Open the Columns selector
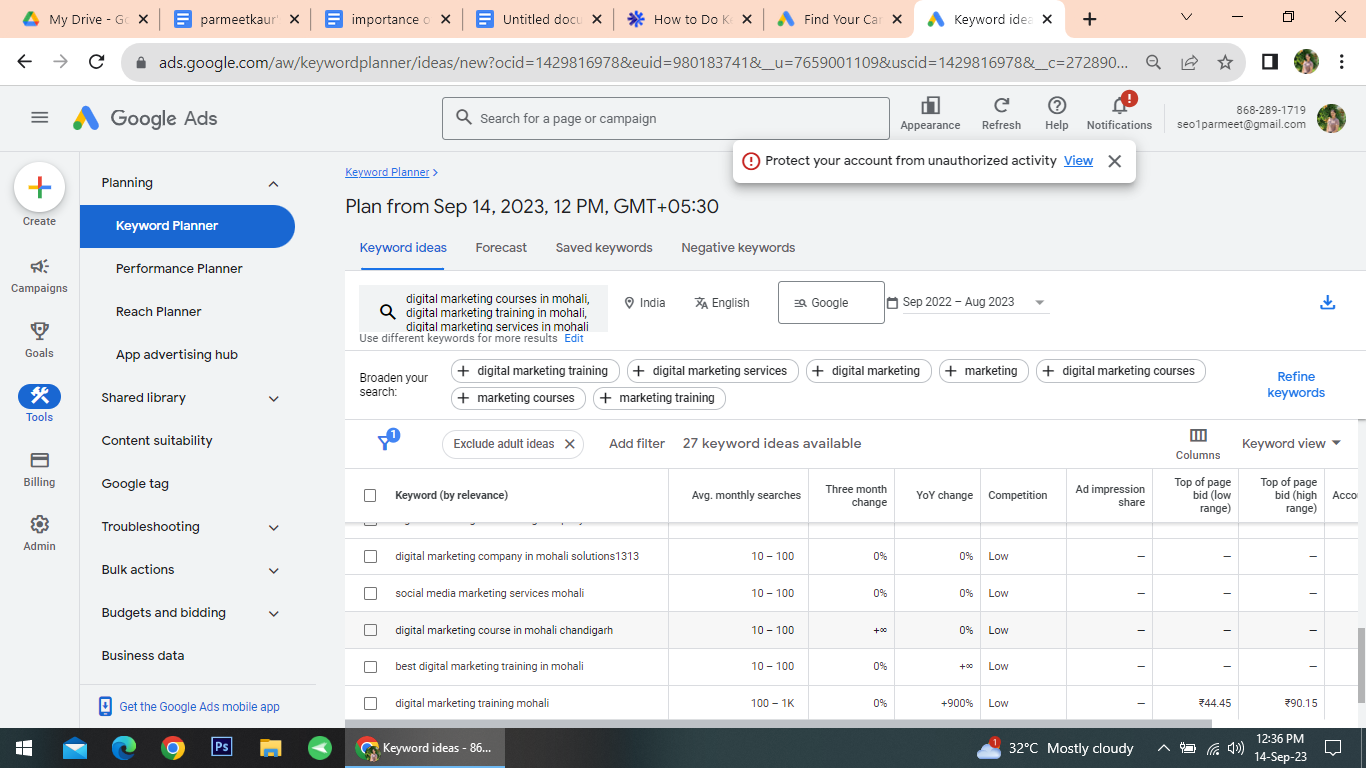The height and width of the screenshot is (768, 1366). 1198,443
